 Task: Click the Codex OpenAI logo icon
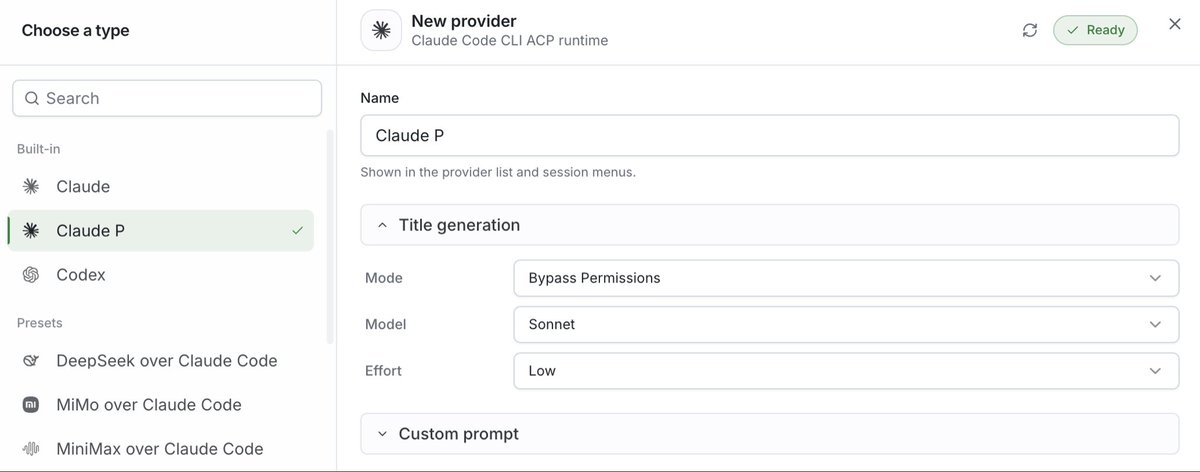(x=31, y=274)
